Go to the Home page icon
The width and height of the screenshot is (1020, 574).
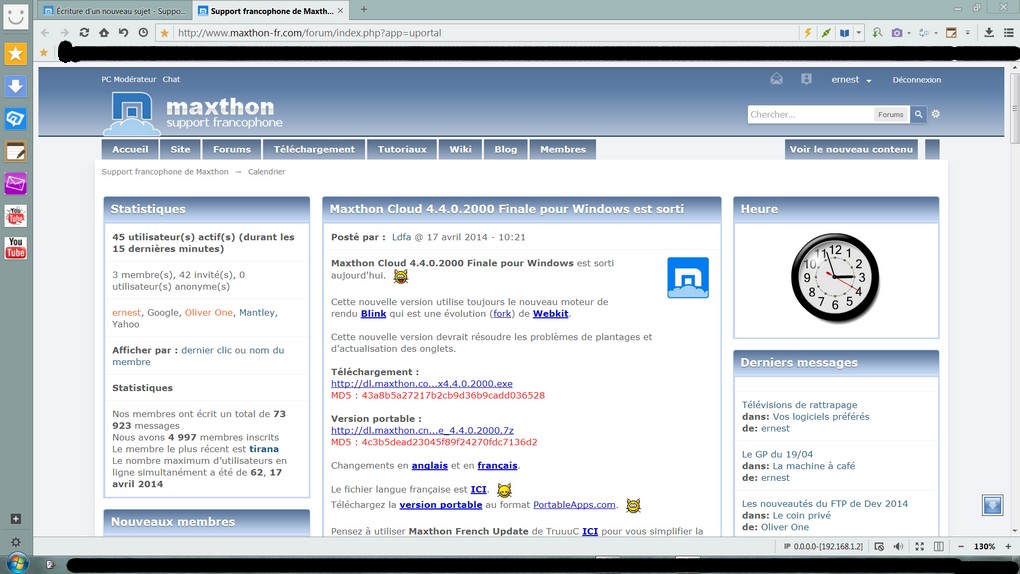pyautogui.click(x=104, y=33)
